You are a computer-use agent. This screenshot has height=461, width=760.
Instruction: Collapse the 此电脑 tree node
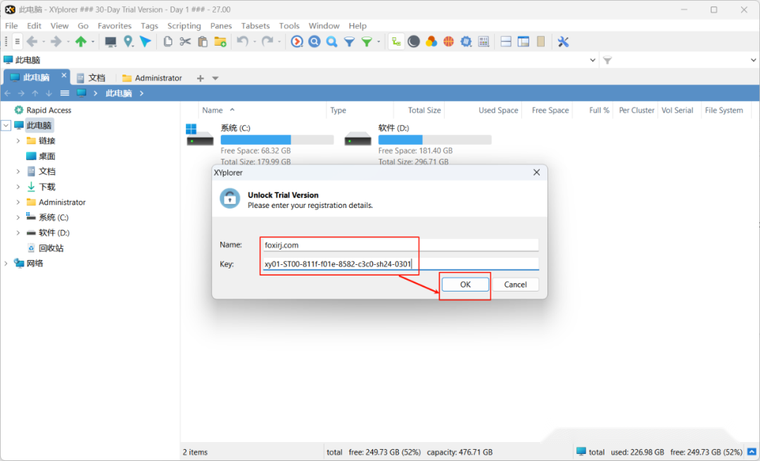6,126
